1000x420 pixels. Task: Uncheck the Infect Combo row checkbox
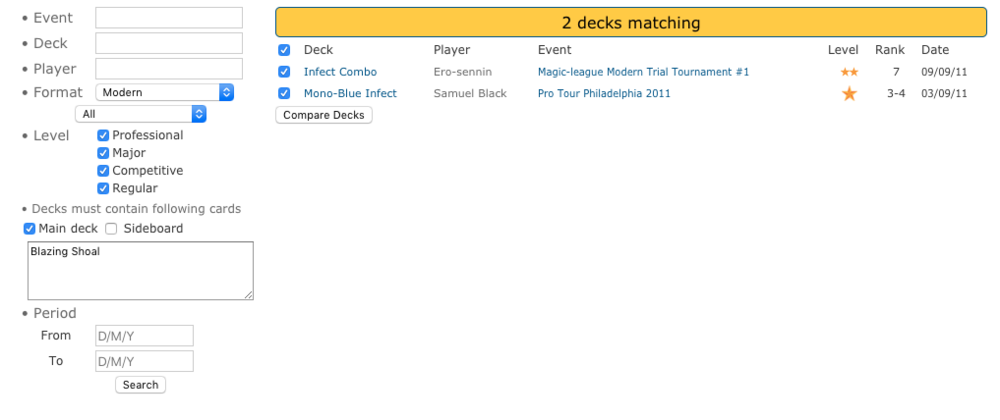(284, 72)
